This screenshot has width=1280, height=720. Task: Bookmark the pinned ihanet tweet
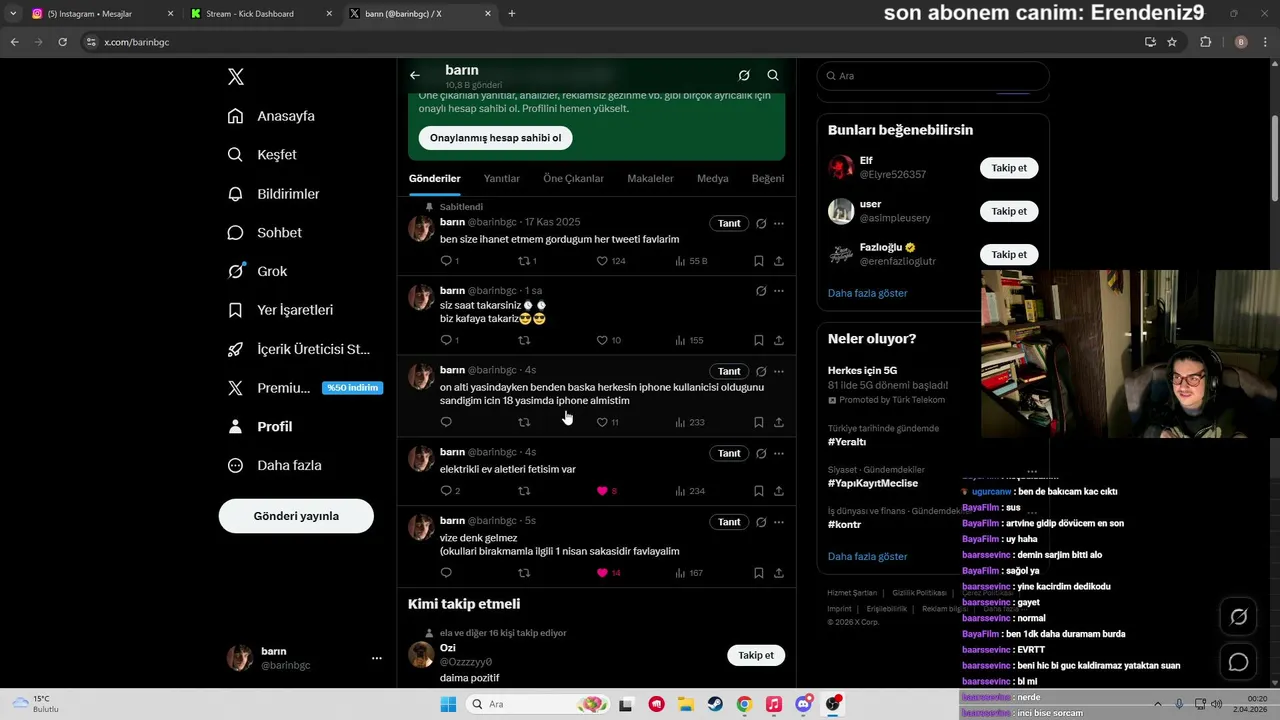coord(759,261)
